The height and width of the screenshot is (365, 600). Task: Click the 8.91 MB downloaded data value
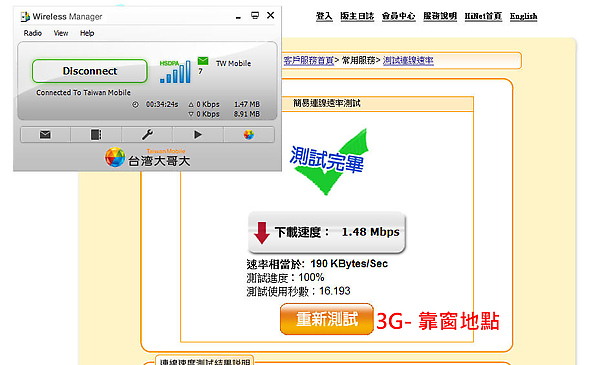(247, 114)
